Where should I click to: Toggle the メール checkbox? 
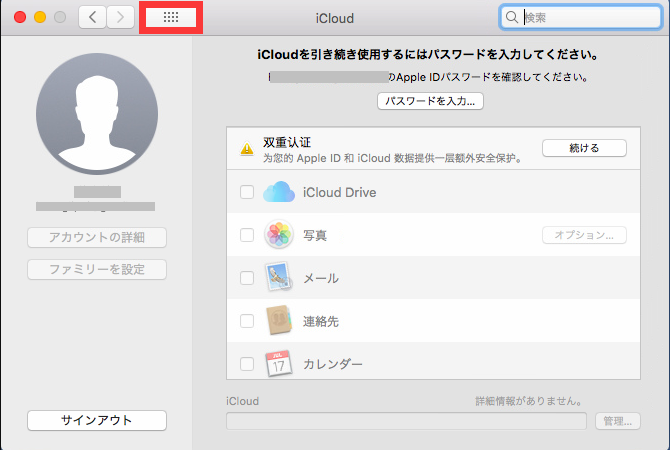pyautogui.click(x=247, y=278)
